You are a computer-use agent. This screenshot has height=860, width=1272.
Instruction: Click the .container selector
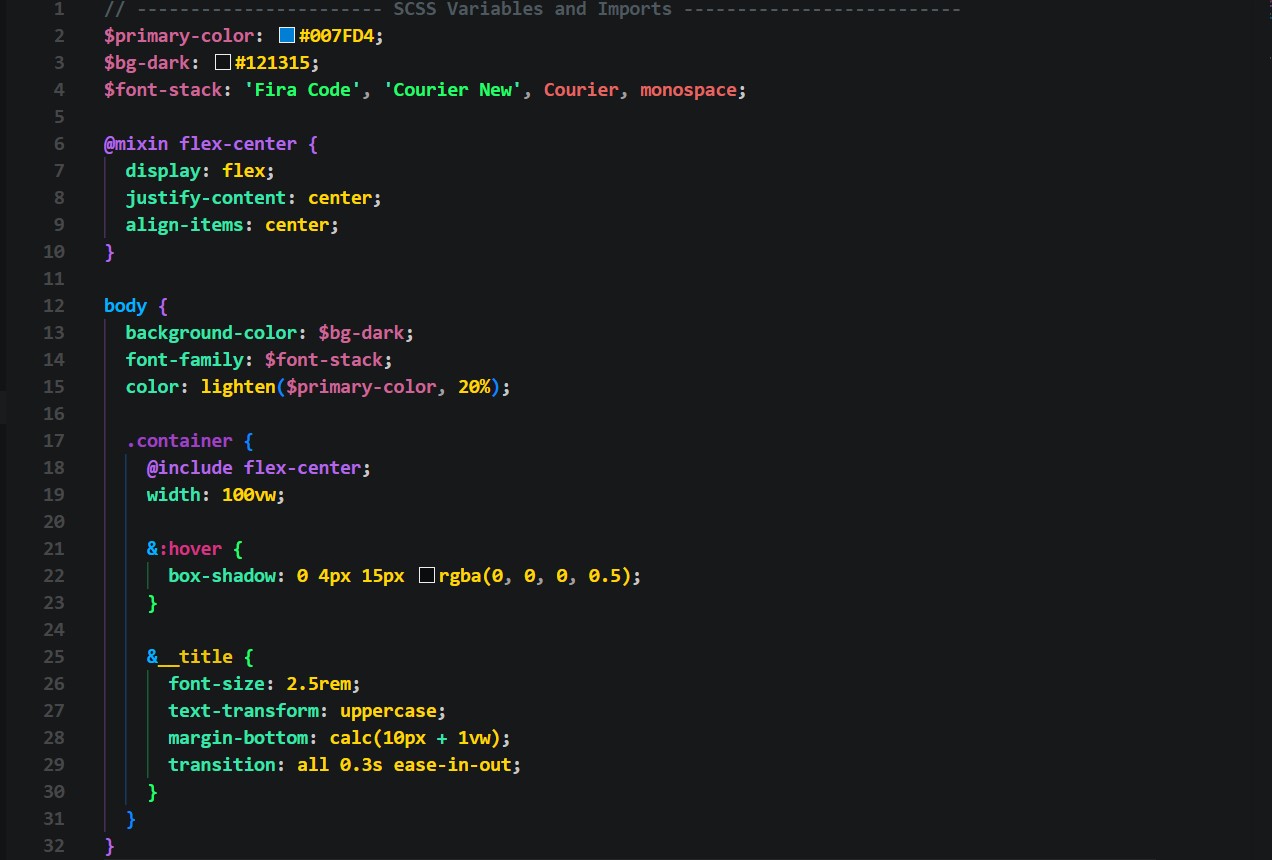pyautogui.click(x=179, y=441)
